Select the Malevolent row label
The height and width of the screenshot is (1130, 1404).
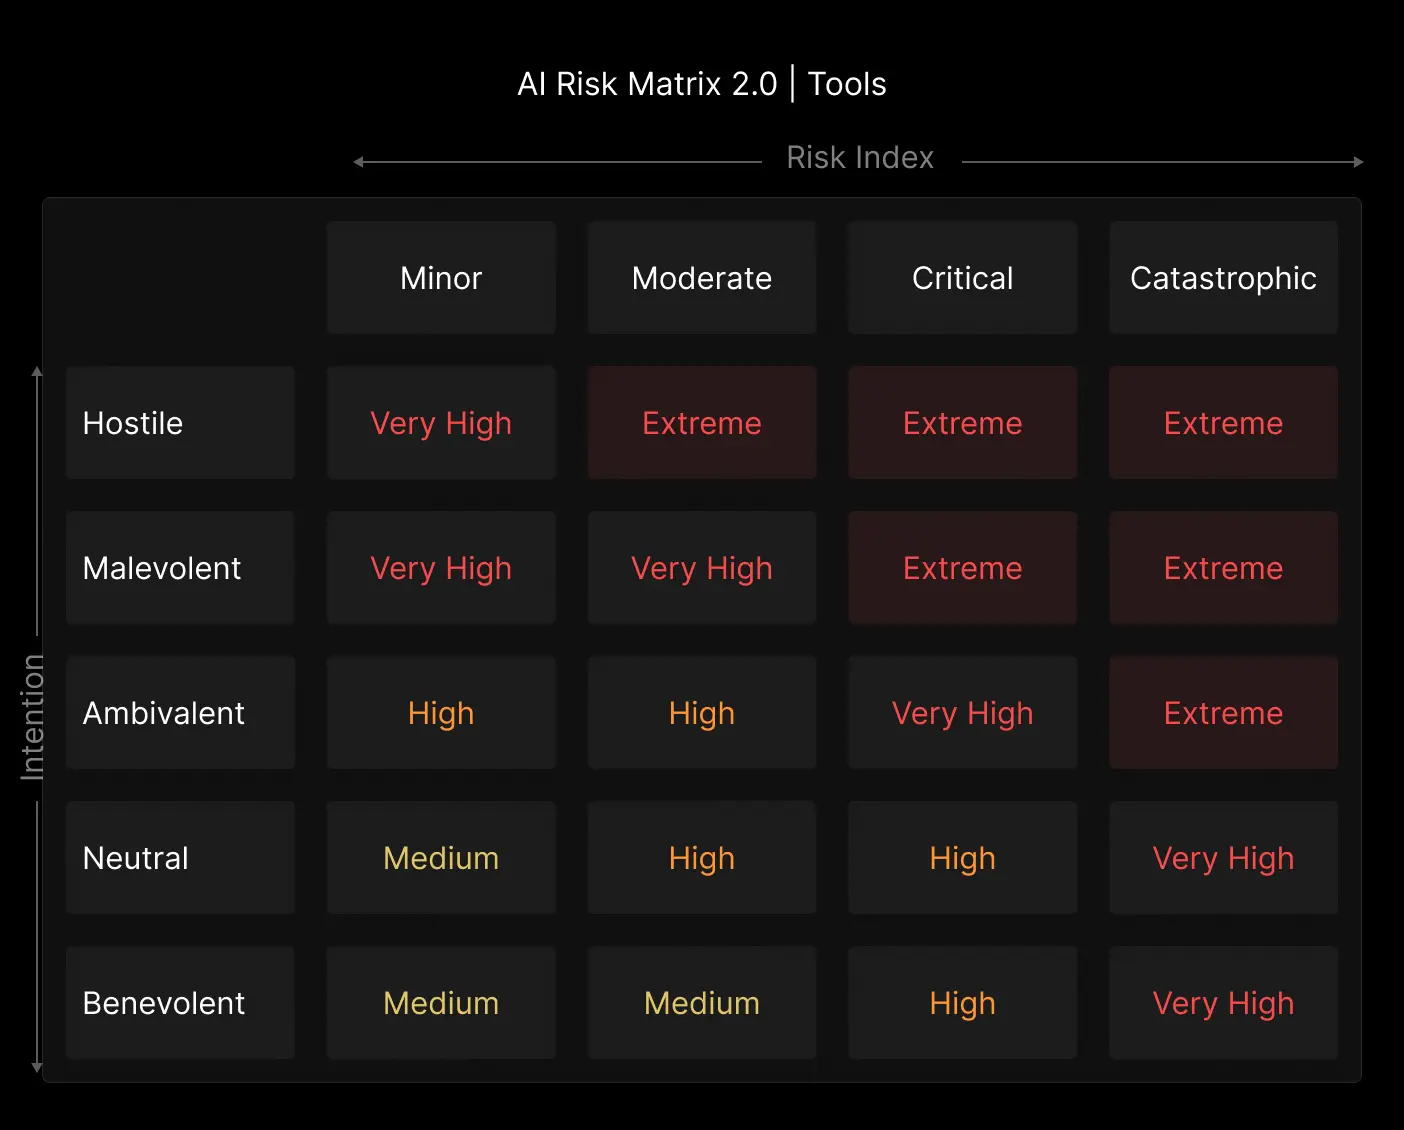coord(180,568)
